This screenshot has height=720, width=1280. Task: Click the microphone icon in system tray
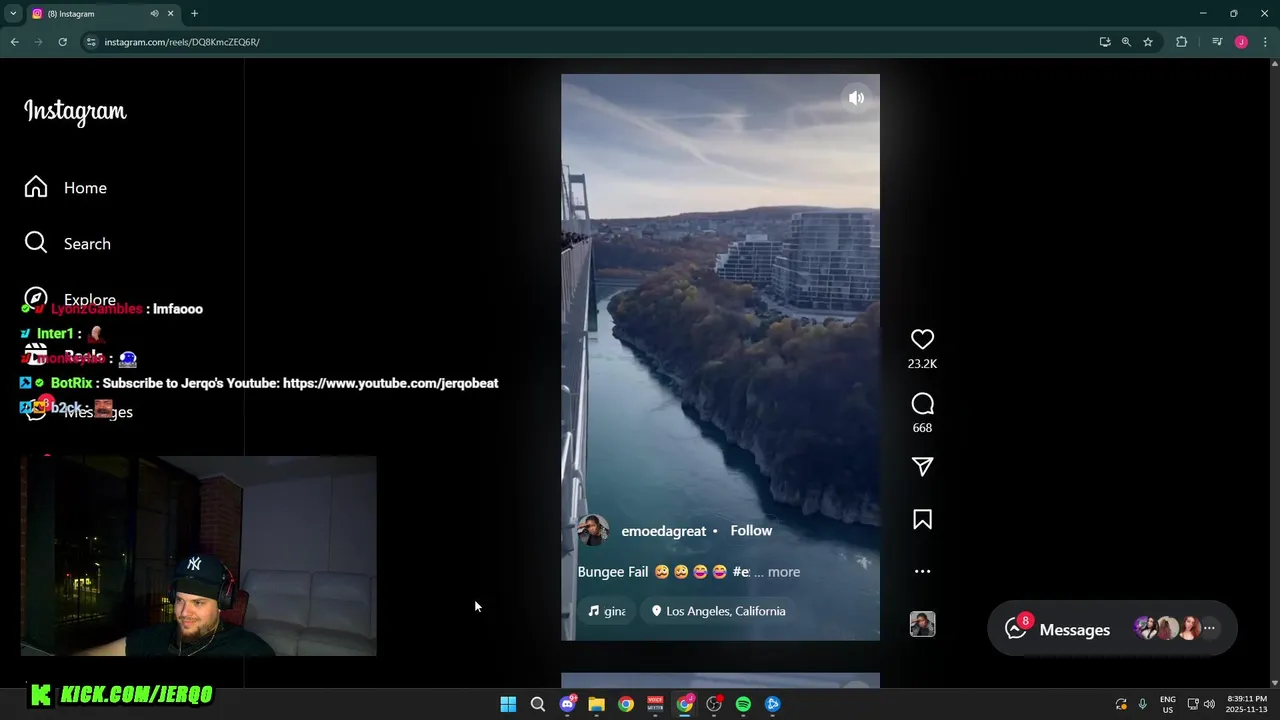tap(1142, 704)
